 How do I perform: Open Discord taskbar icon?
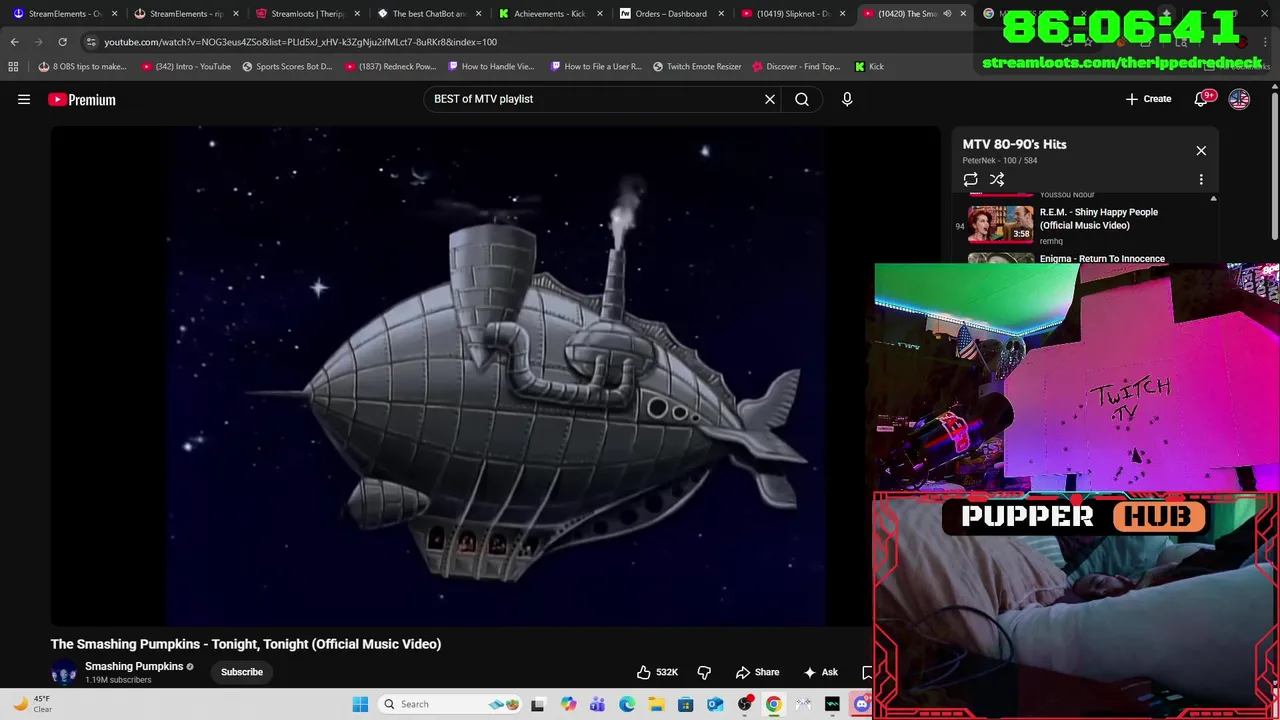coord(861,704)
